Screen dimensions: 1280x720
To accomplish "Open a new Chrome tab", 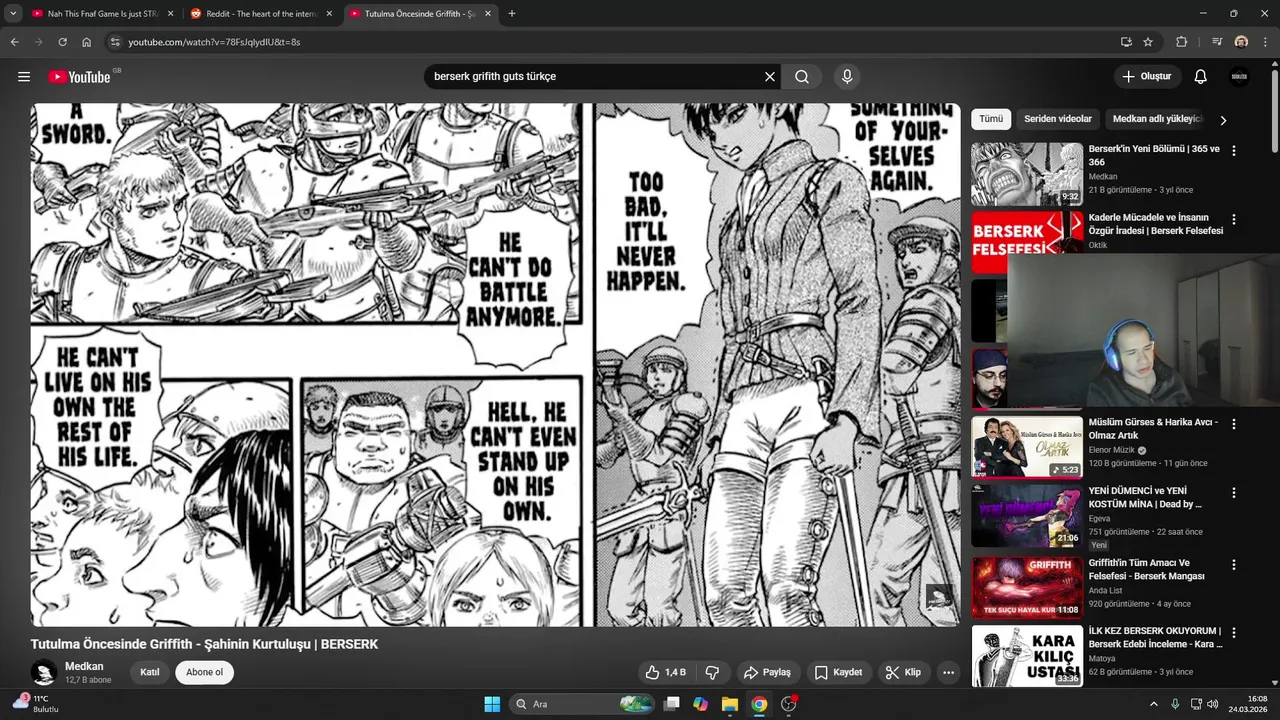I will (512, 14).
